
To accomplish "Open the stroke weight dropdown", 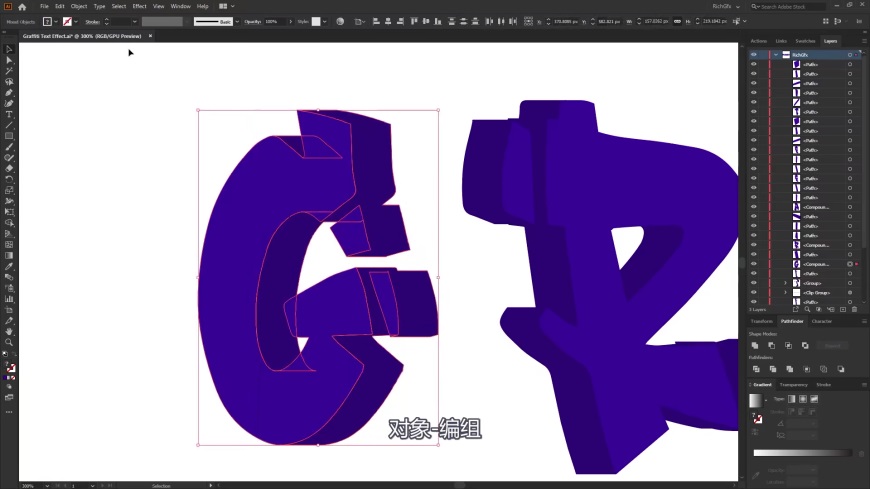I will click(135, 21).
